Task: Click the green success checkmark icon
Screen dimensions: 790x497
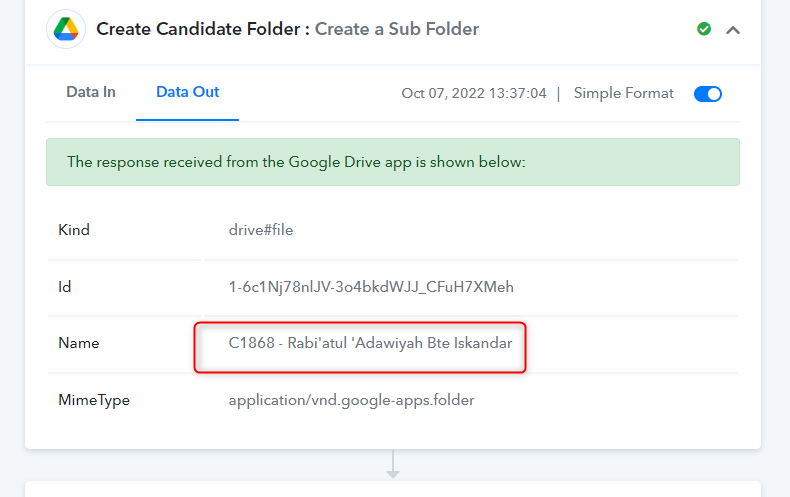Action: (704, 29)
